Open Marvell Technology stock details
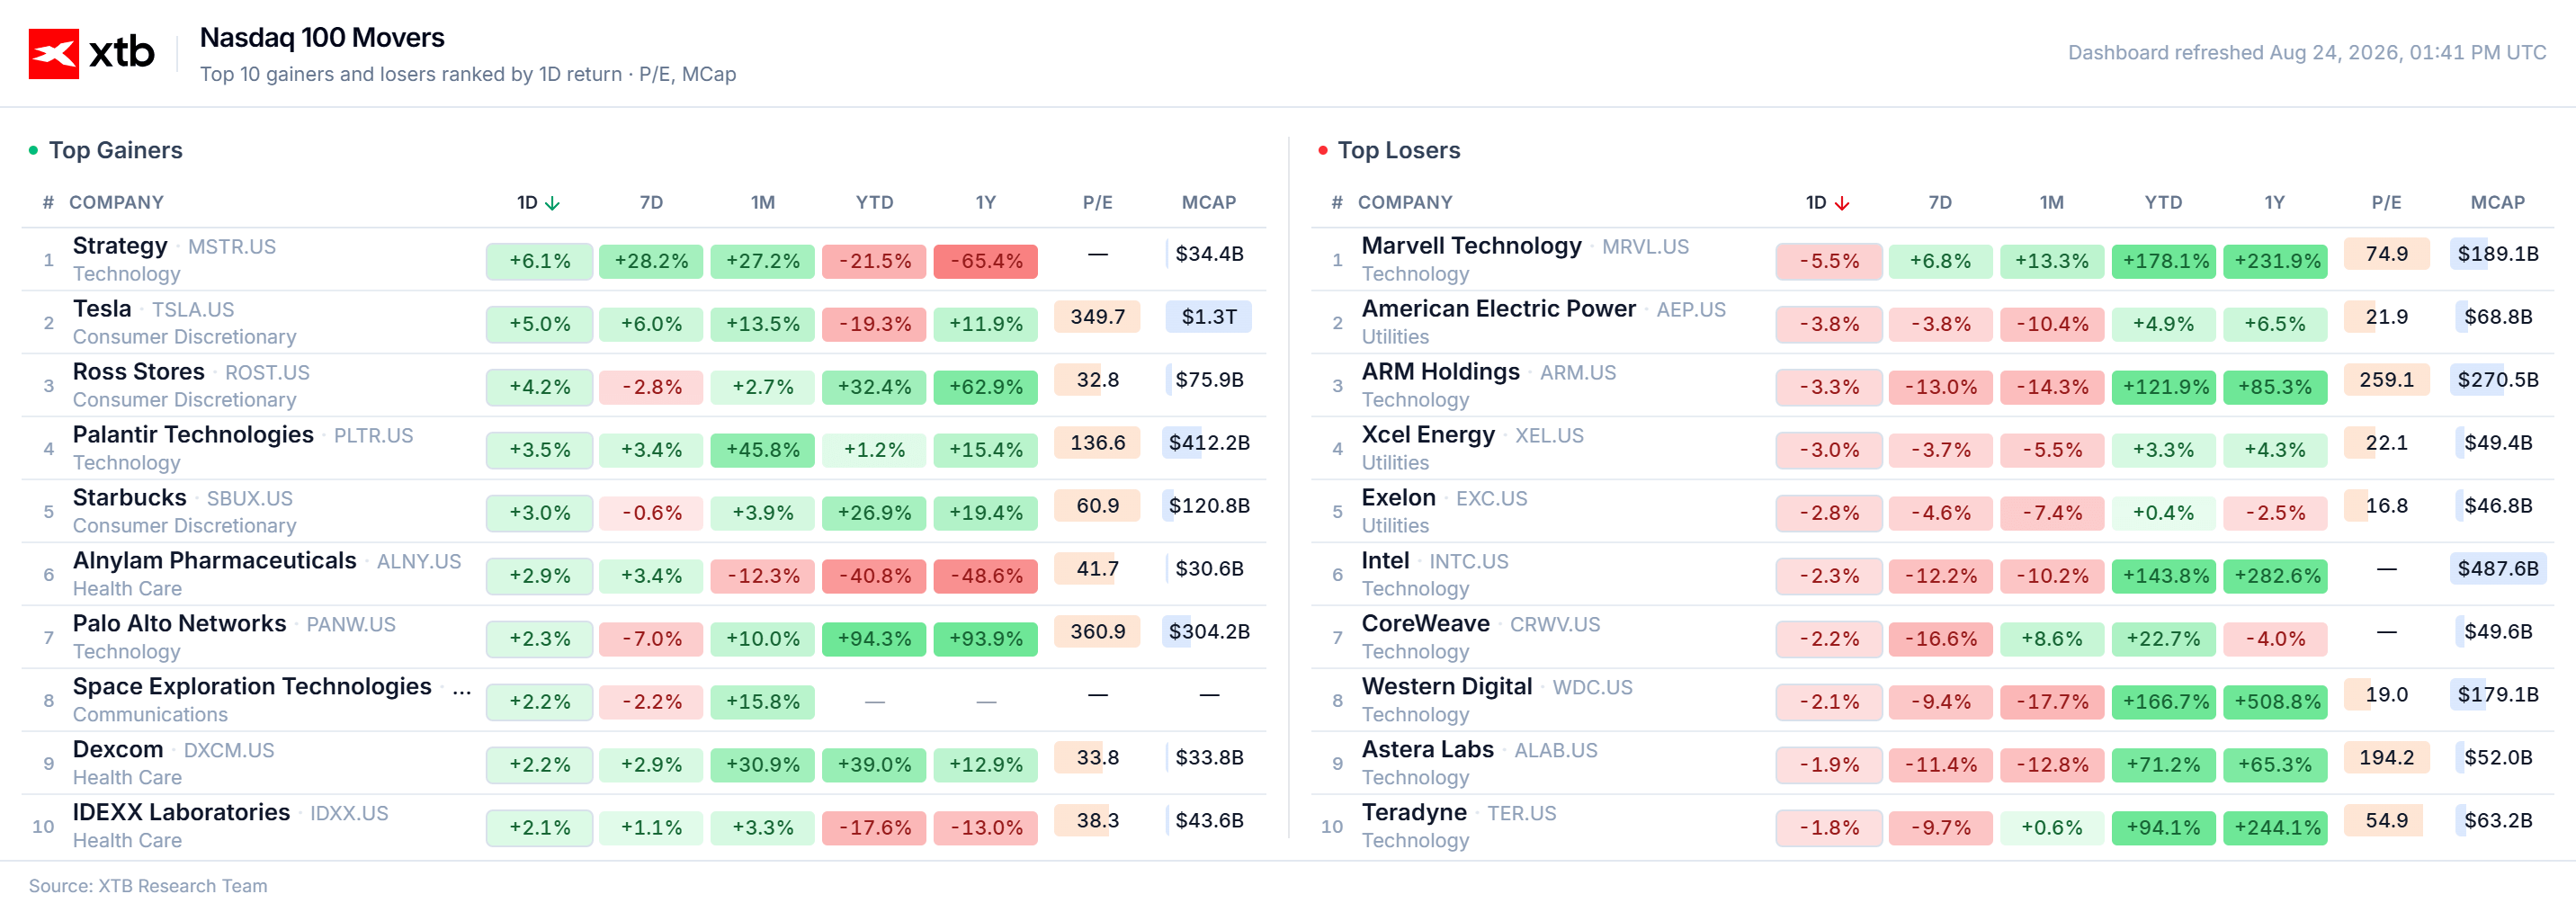2576x912 pixels. 1472,246
